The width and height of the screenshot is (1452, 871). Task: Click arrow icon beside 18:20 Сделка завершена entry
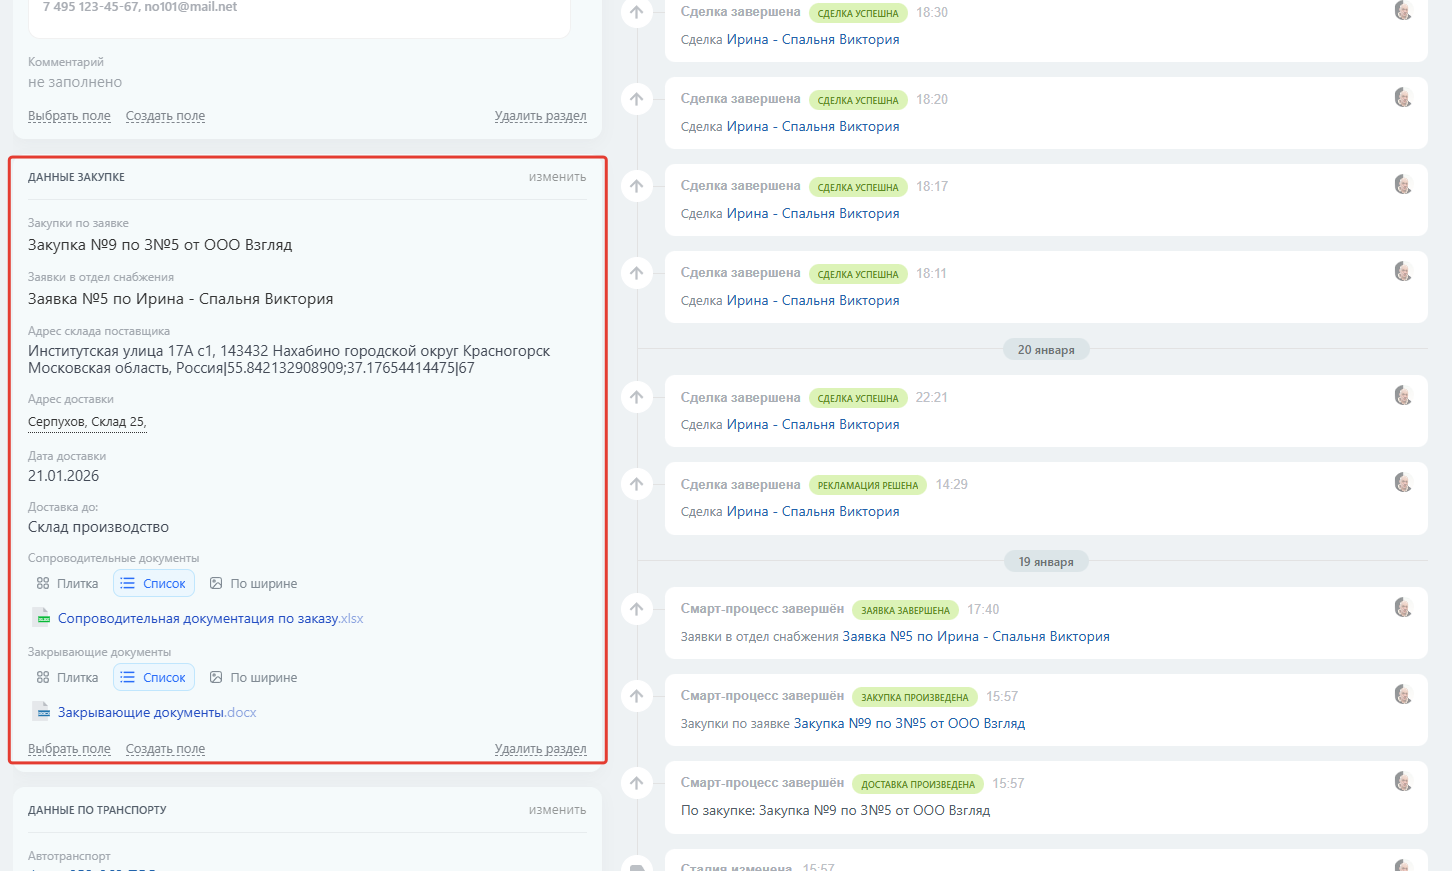[x=637, y=99]
